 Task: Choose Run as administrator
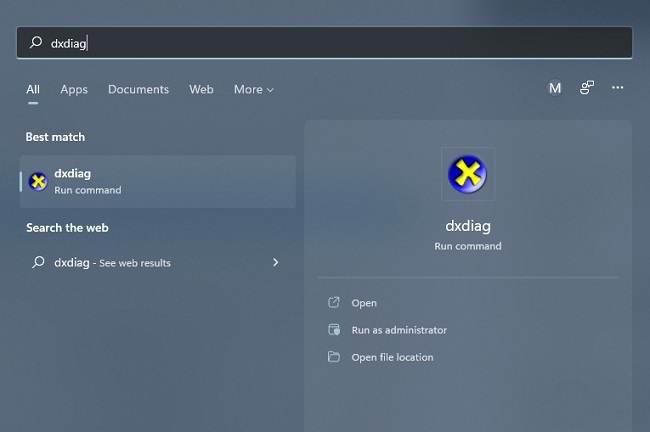pyautogui.click(x=399, y=330)
